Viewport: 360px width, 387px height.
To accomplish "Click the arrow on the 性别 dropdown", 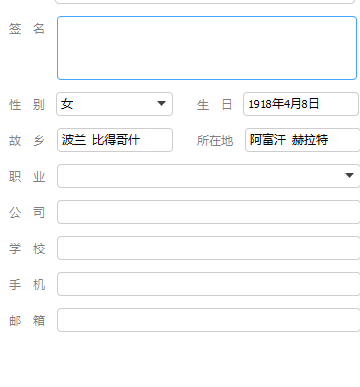I will (161, 104).
